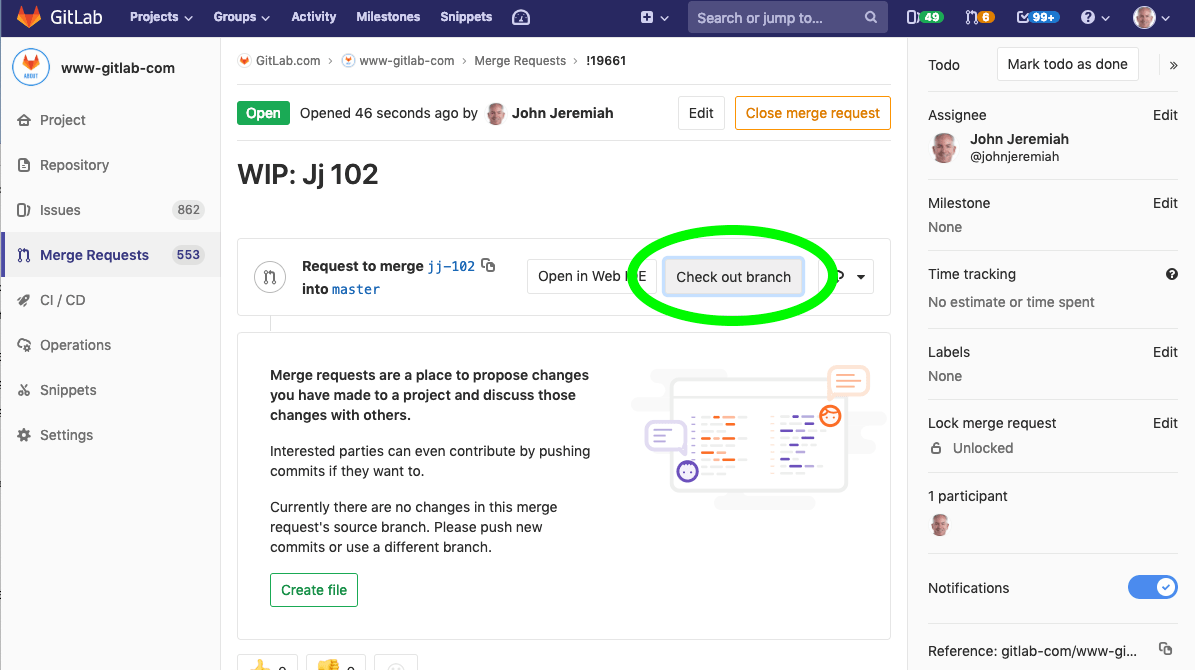Open the user avatar menu
Screen dimensions: 1195x670
[1151, 18]
